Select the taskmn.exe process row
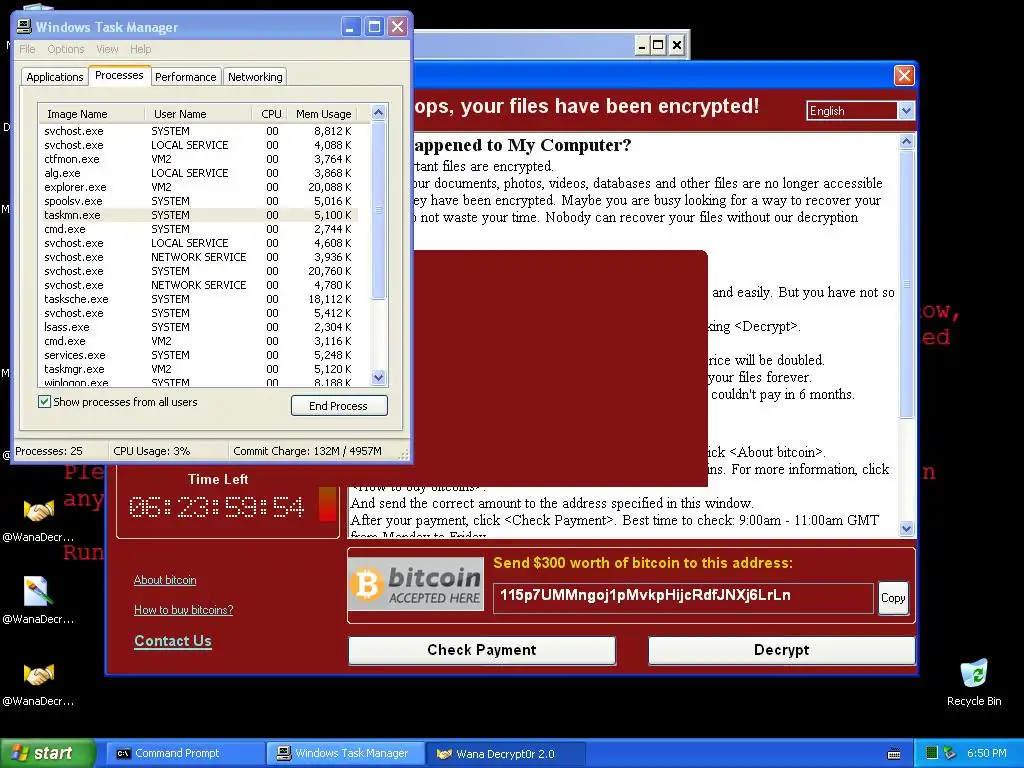1024x768 pixels. 199,215
